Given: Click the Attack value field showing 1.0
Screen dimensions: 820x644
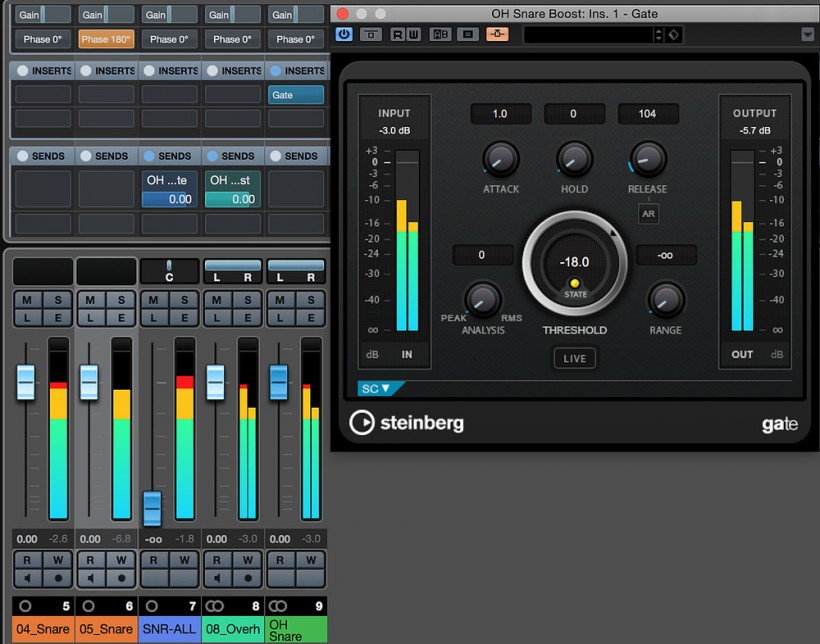Looking at the screenshot, I should coord(500,114).
